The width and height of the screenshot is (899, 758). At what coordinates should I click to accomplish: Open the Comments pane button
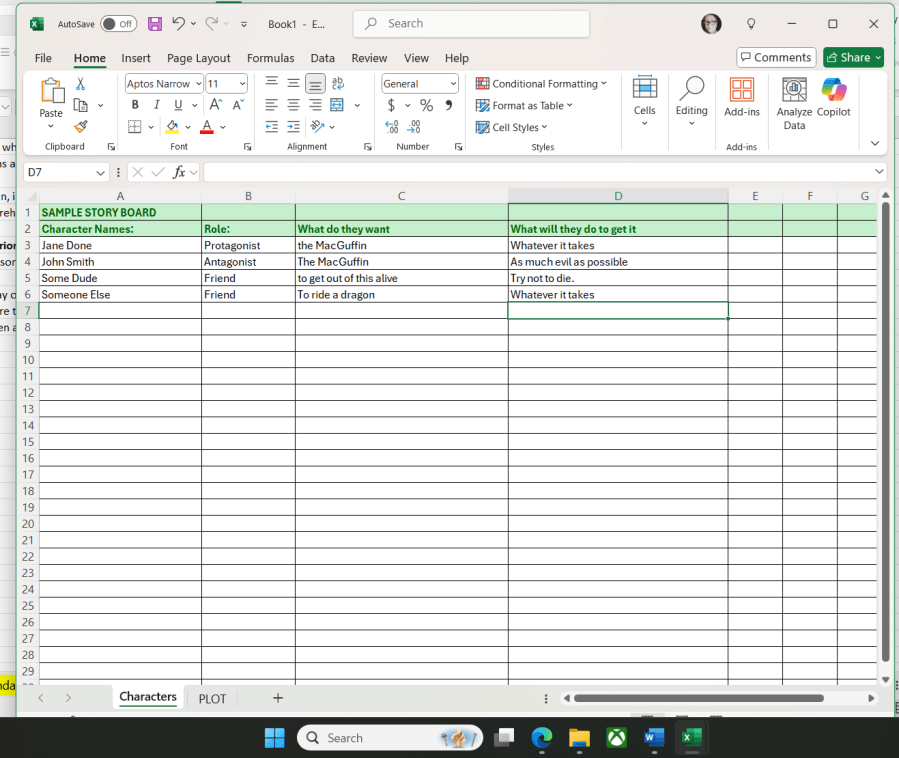pos(776,57)
